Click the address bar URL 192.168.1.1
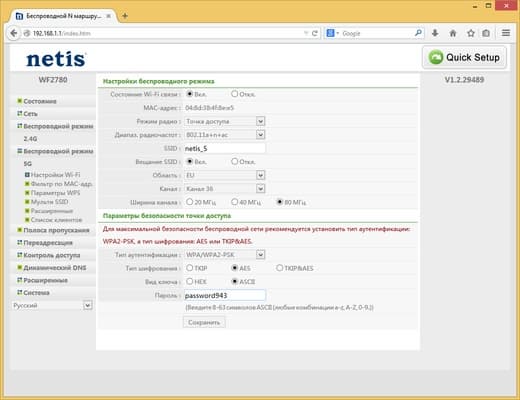Image resolution: width=520 pixels, height=400 pixels. [x=62, y=33]
